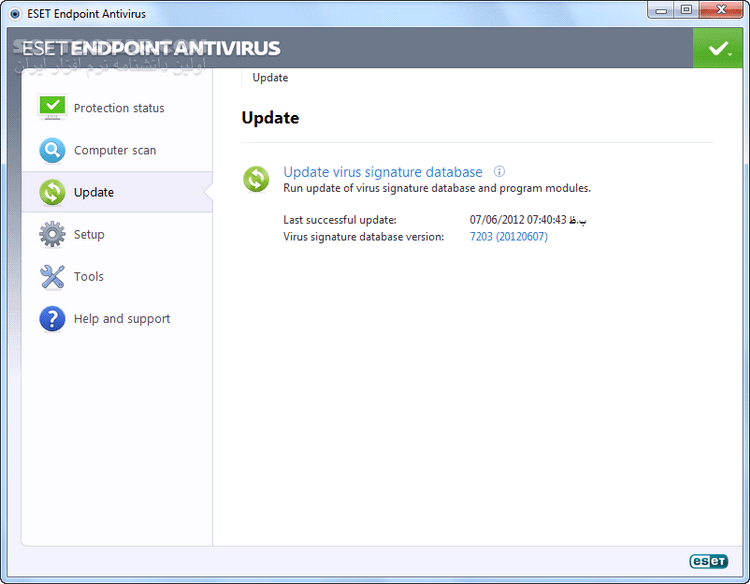Click Update virus signature database link
750x584 pixels.
tap(383, 172)
